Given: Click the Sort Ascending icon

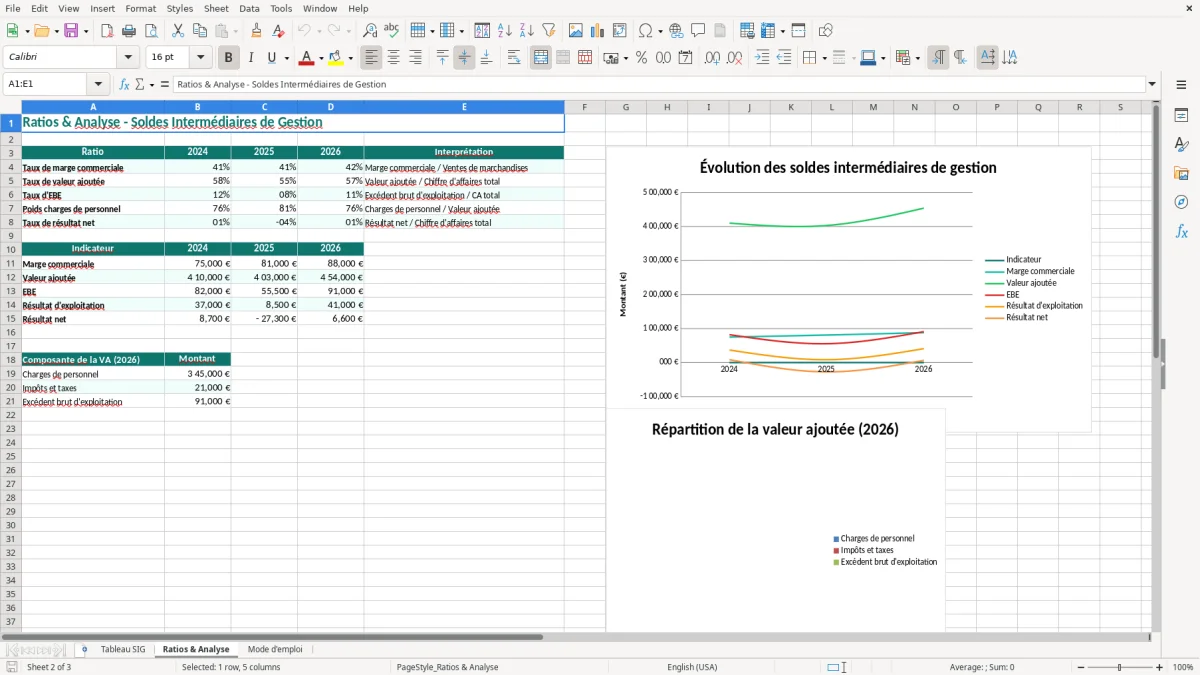Looking at the screenshot, I should point(505,31).
